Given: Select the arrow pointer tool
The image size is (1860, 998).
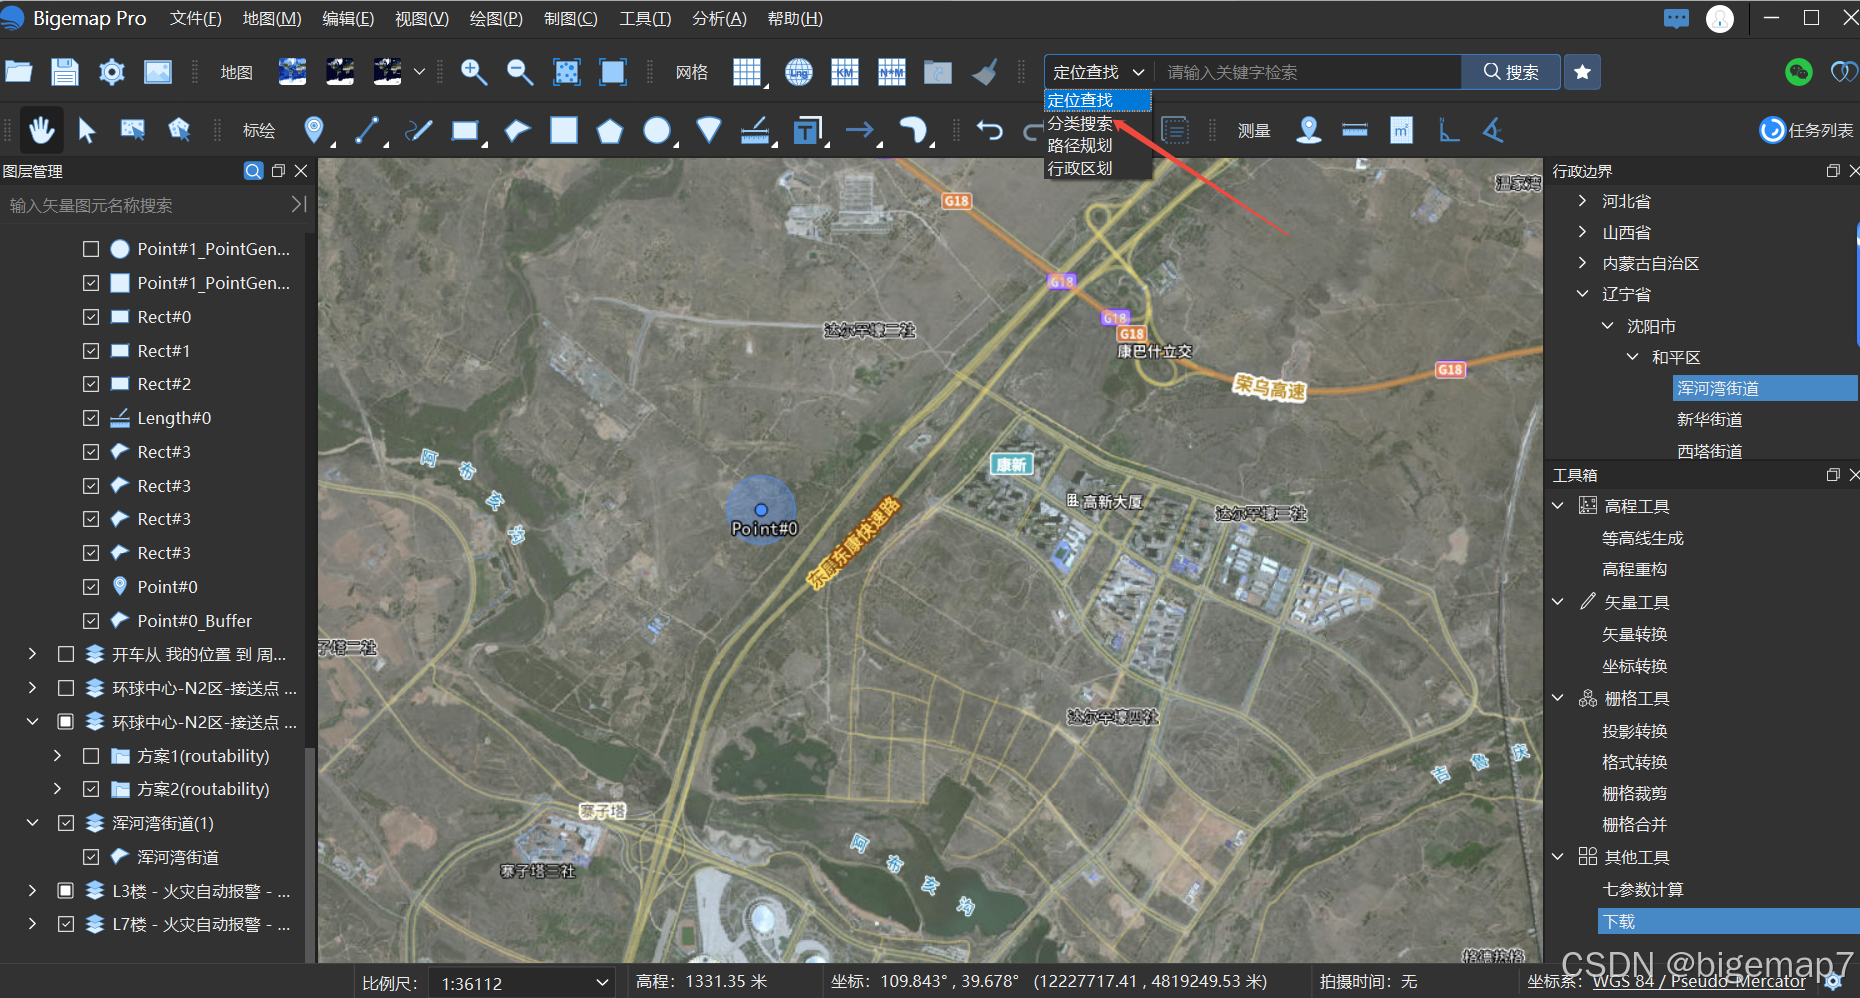Looking at the screenshot, I should [87, 130].
